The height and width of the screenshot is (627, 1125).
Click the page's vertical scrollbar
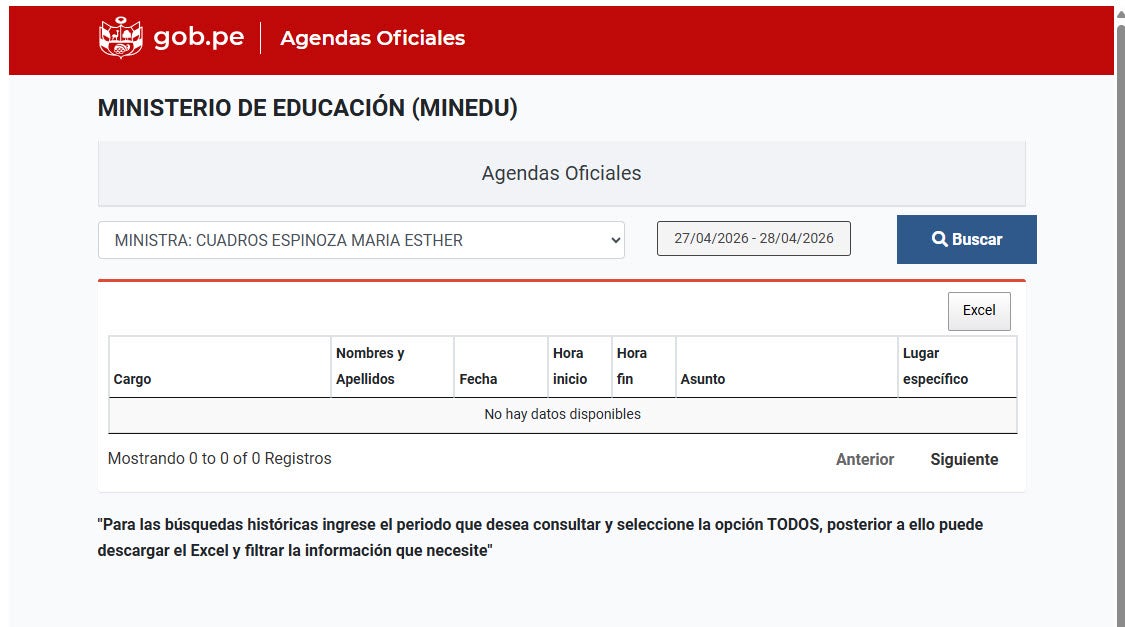point(1119,300)
